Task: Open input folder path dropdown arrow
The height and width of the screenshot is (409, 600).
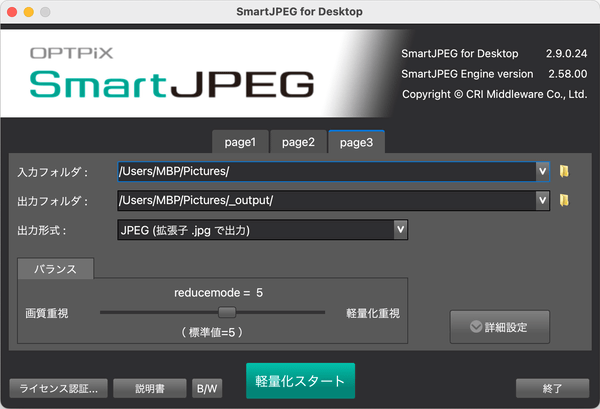Action: tap(542, 171)
